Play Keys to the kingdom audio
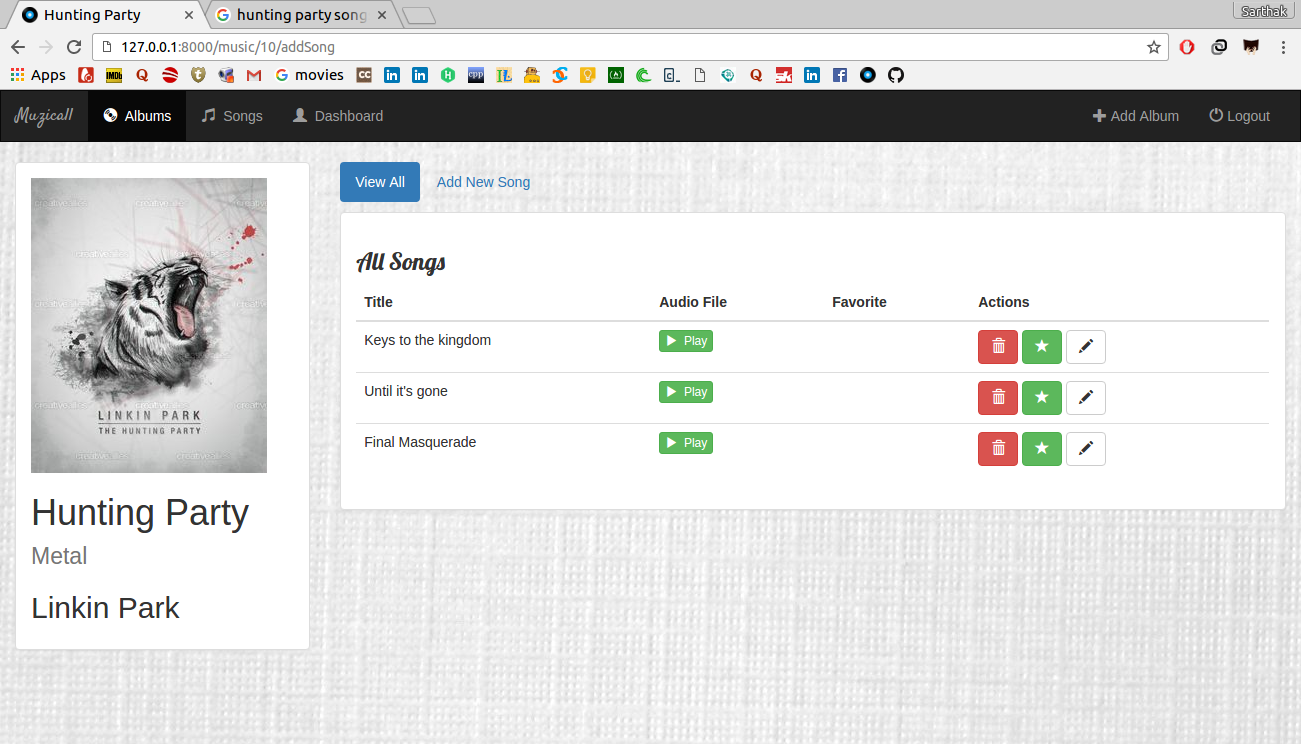 pyautogui.click(x=686, y=341)
